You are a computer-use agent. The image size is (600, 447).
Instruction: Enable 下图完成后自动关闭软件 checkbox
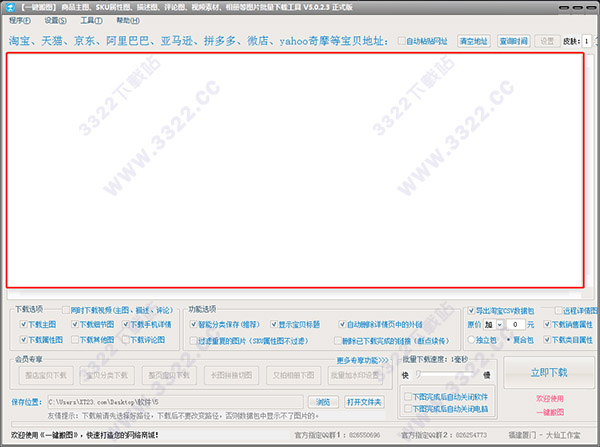[x=408, y=397]
